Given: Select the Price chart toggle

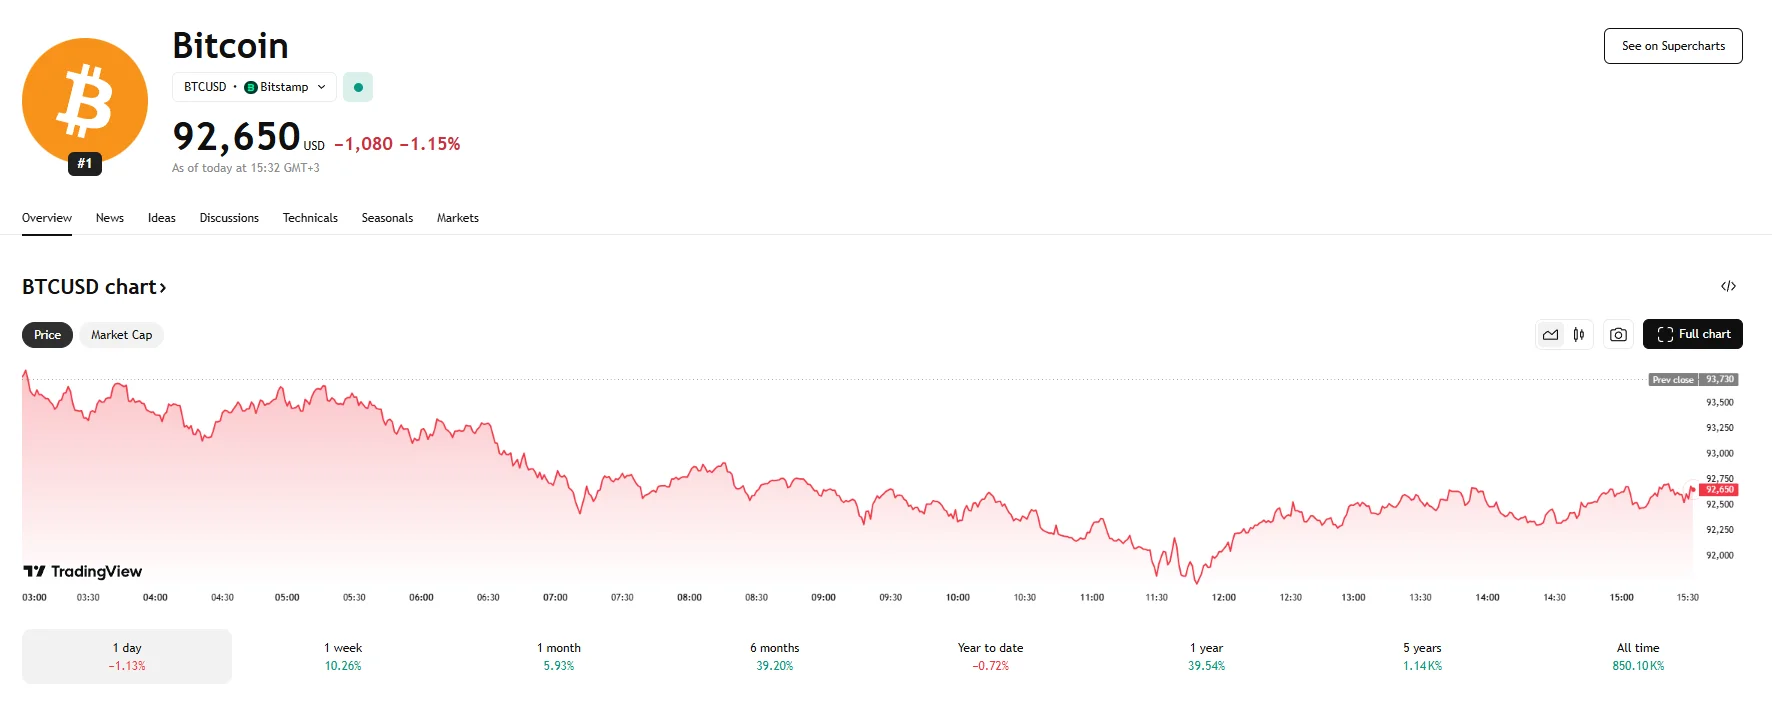Looking at the screenshot, I should pyautogui.click(x=47, y=335).
